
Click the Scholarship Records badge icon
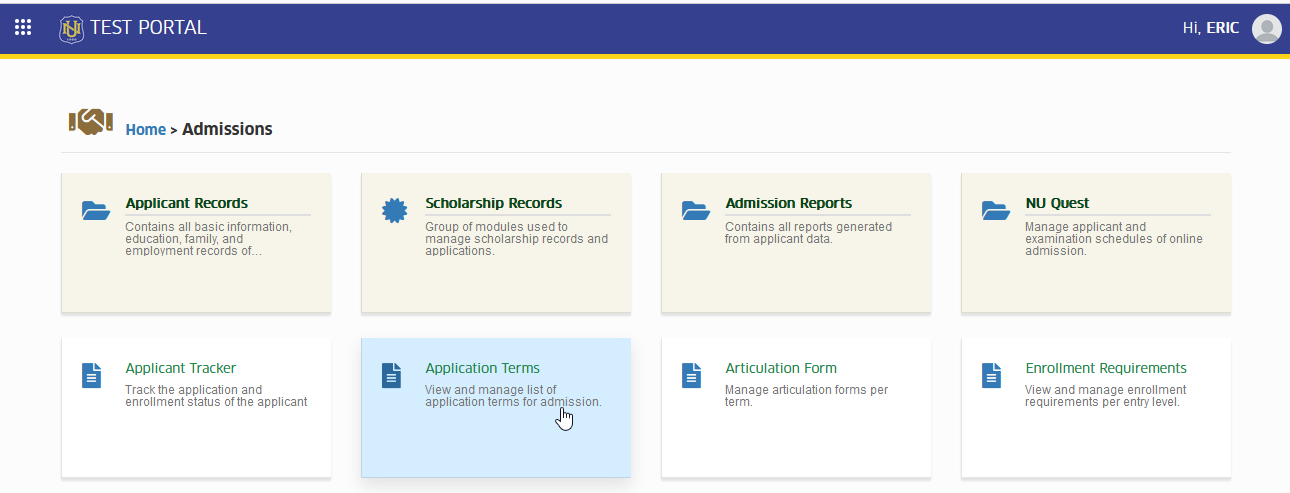(x=395, y=211)
